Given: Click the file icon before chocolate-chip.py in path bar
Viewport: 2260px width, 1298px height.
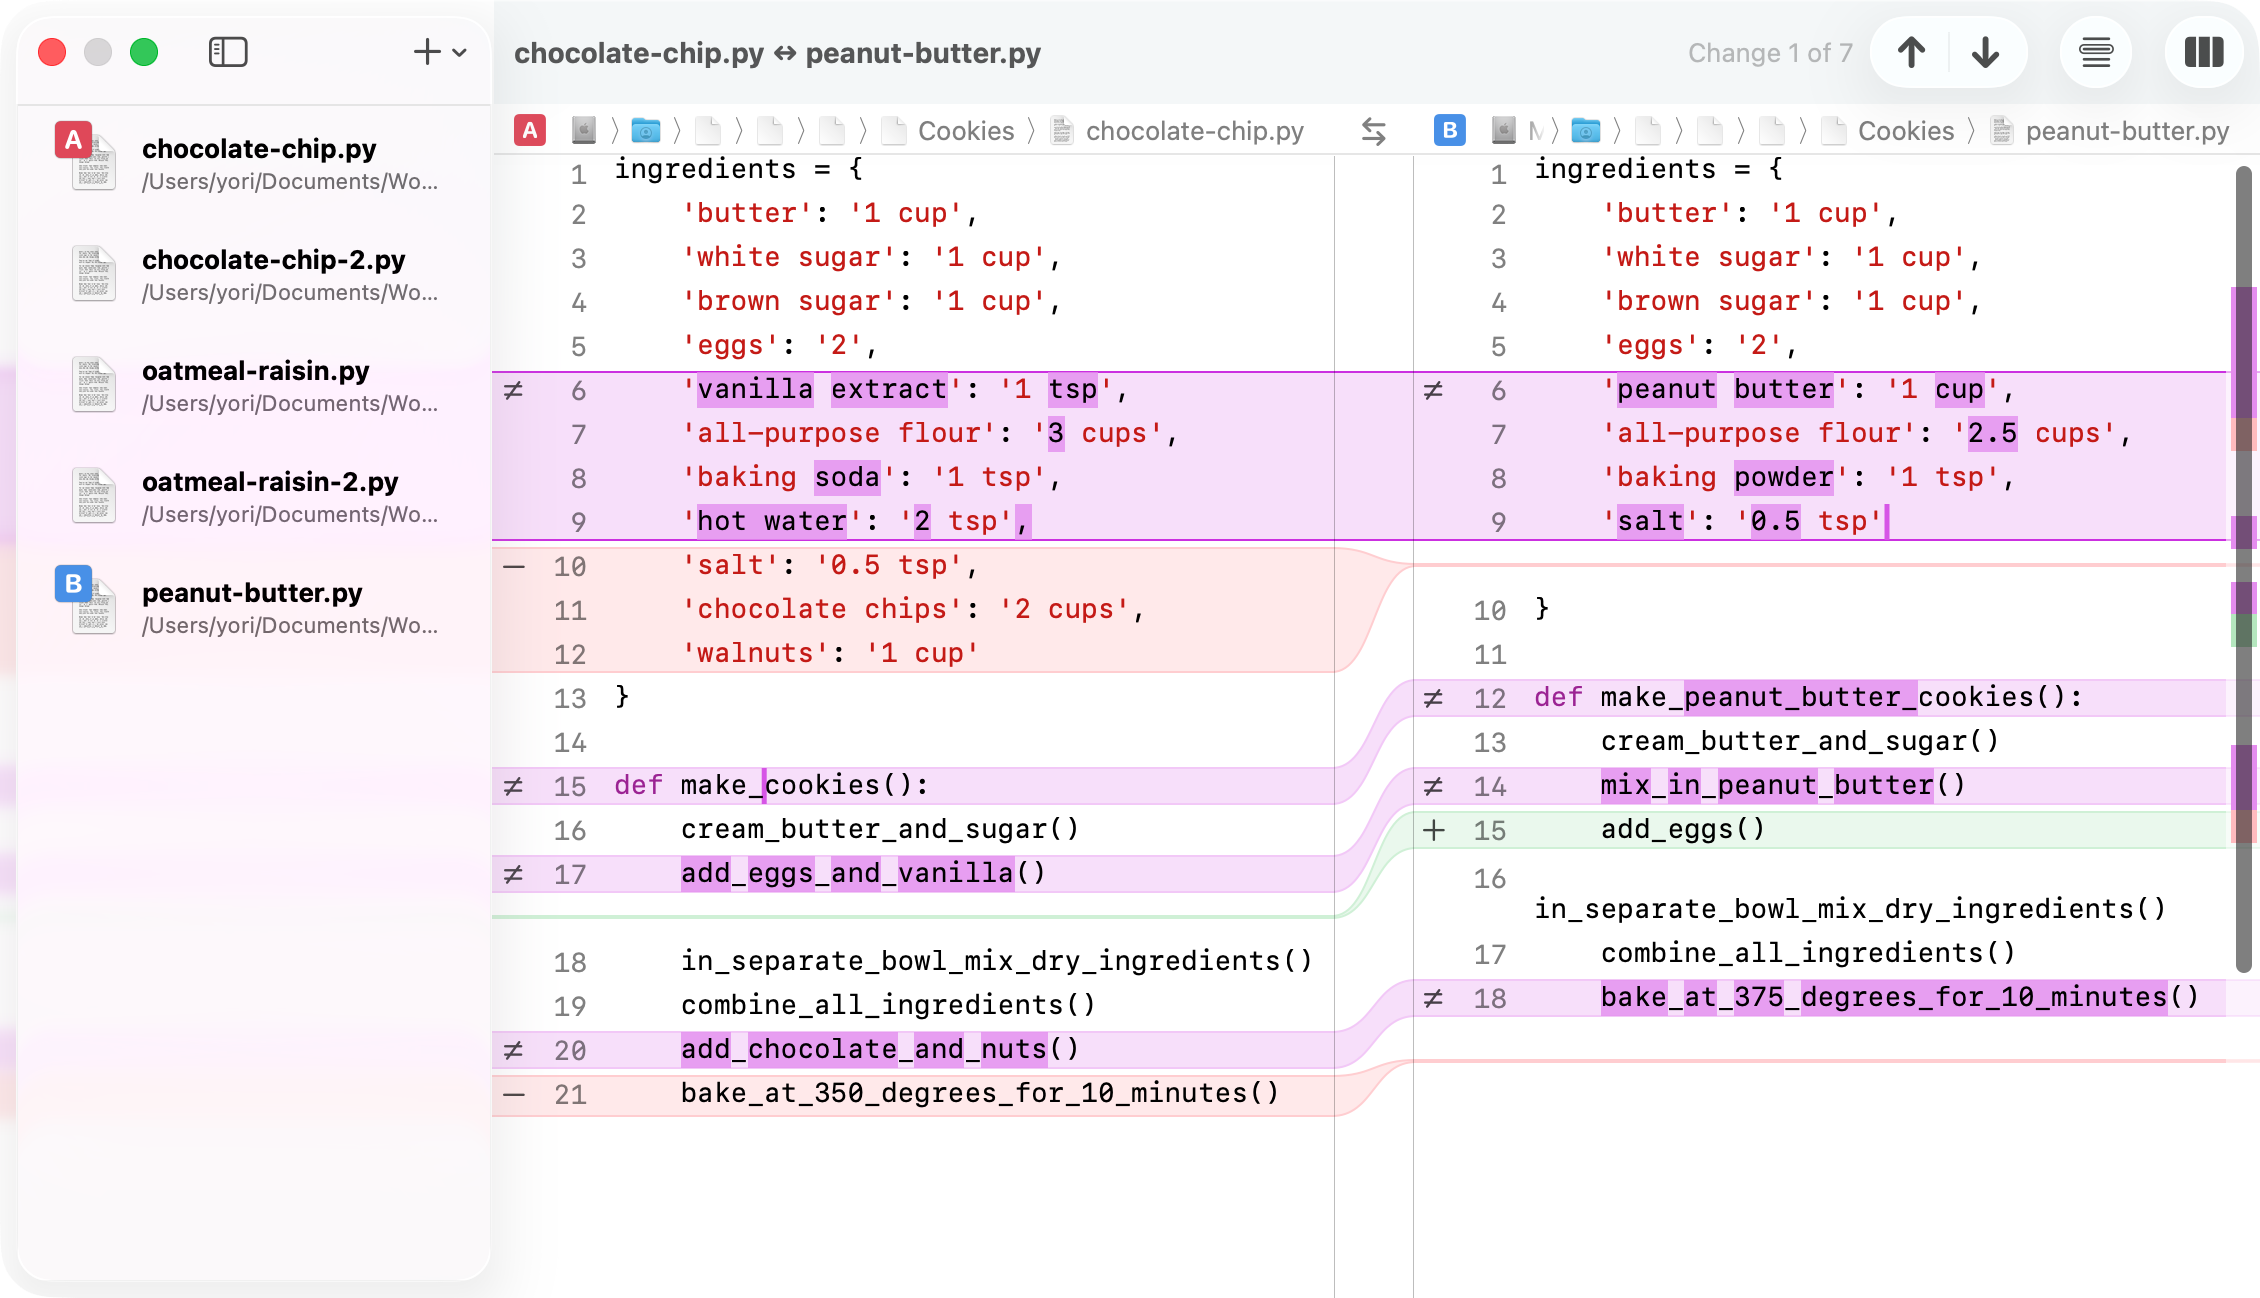Looking at the screenshot, I should pos(1062,130).
